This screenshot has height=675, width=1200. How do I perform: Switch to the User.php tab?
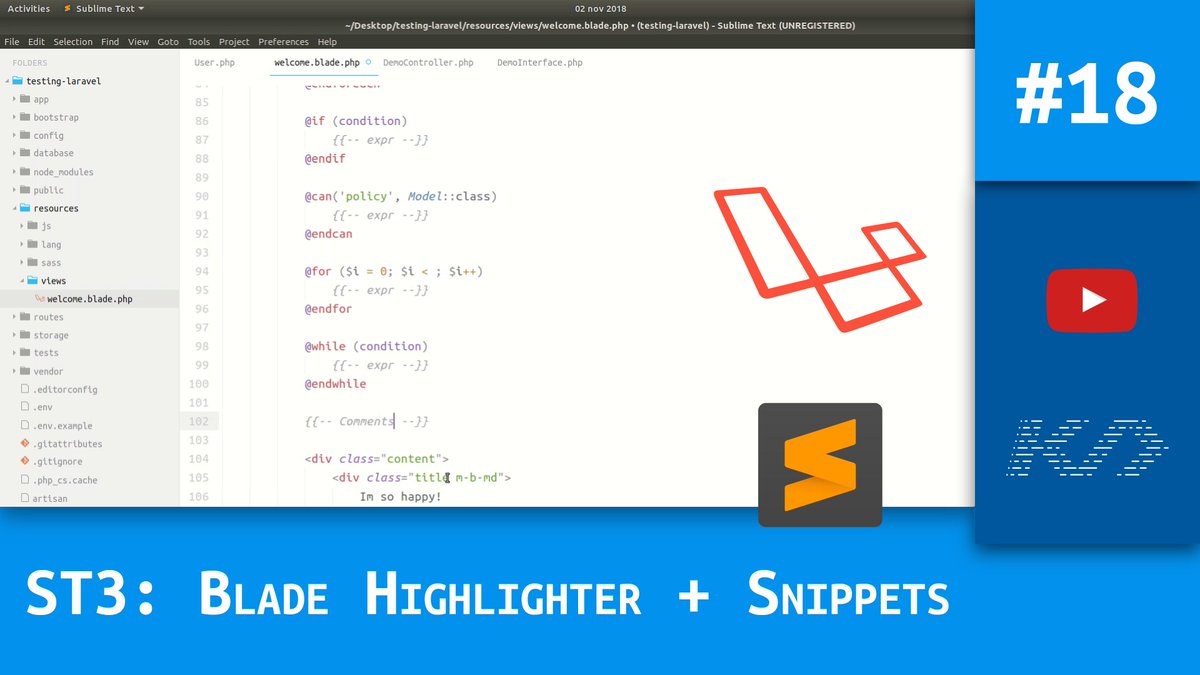(x=214, y=63)
